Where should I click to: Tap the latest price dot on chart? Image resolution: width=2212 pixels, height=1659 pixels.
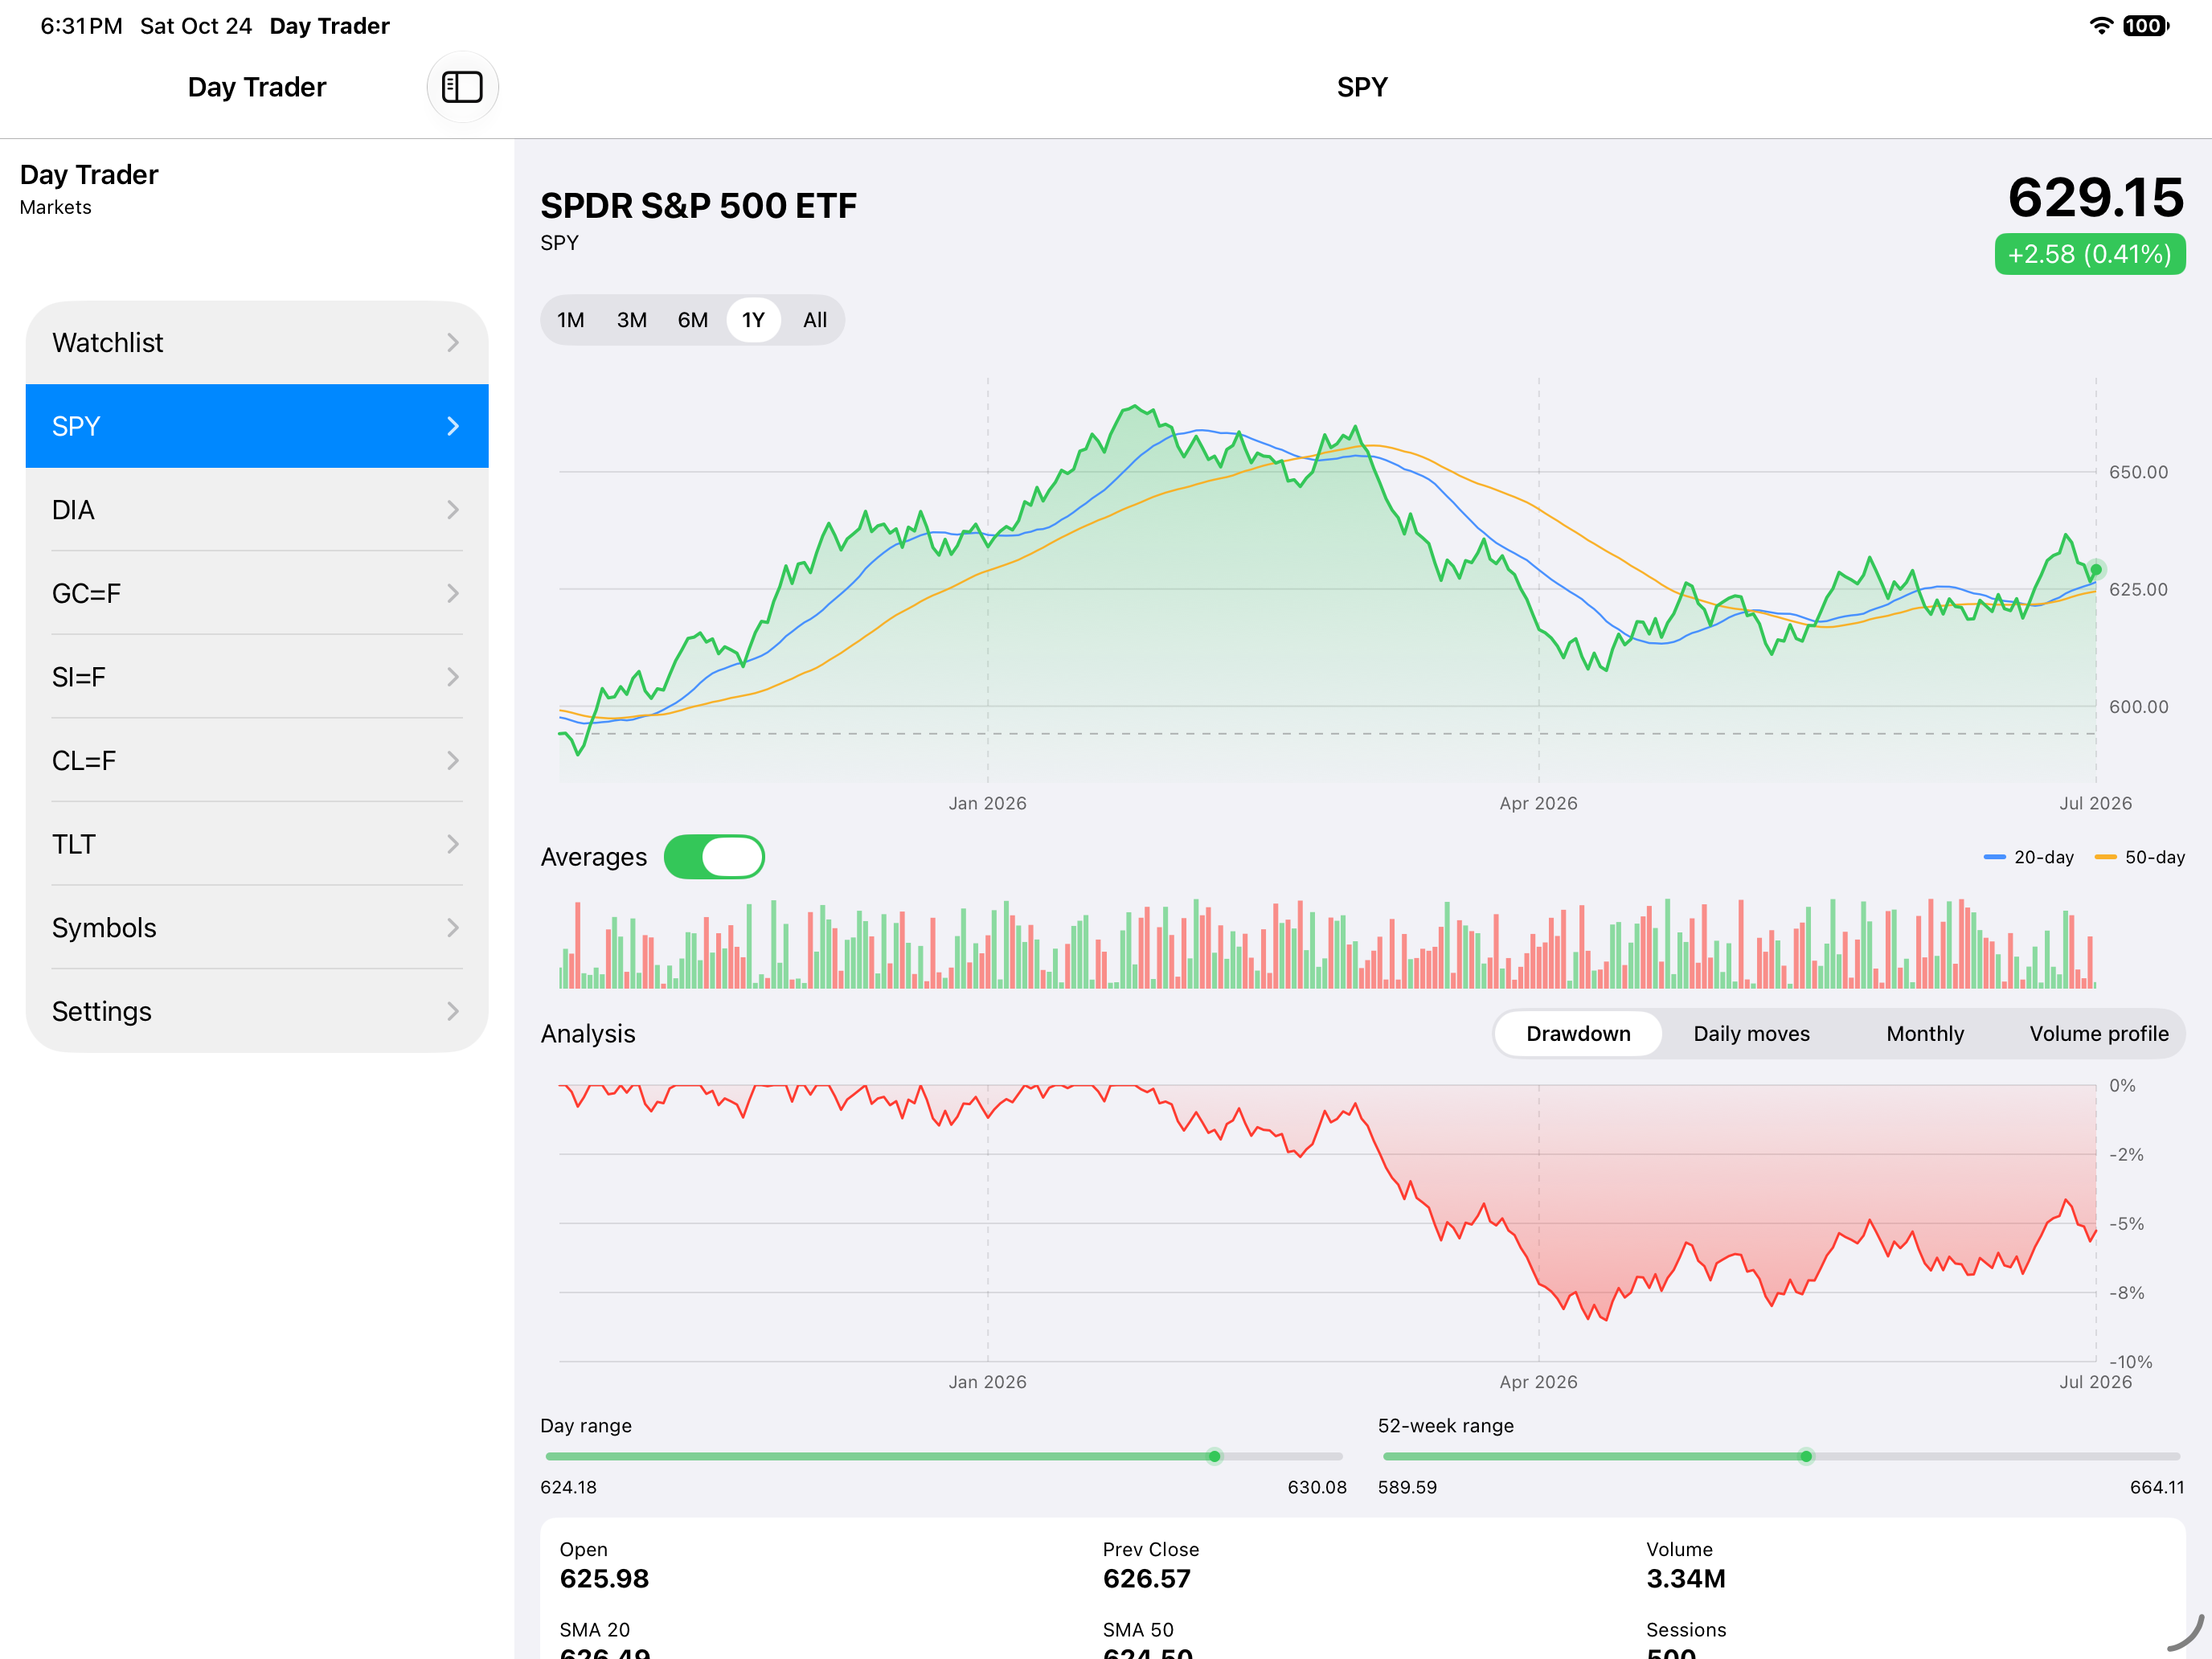click(2096, 570)
